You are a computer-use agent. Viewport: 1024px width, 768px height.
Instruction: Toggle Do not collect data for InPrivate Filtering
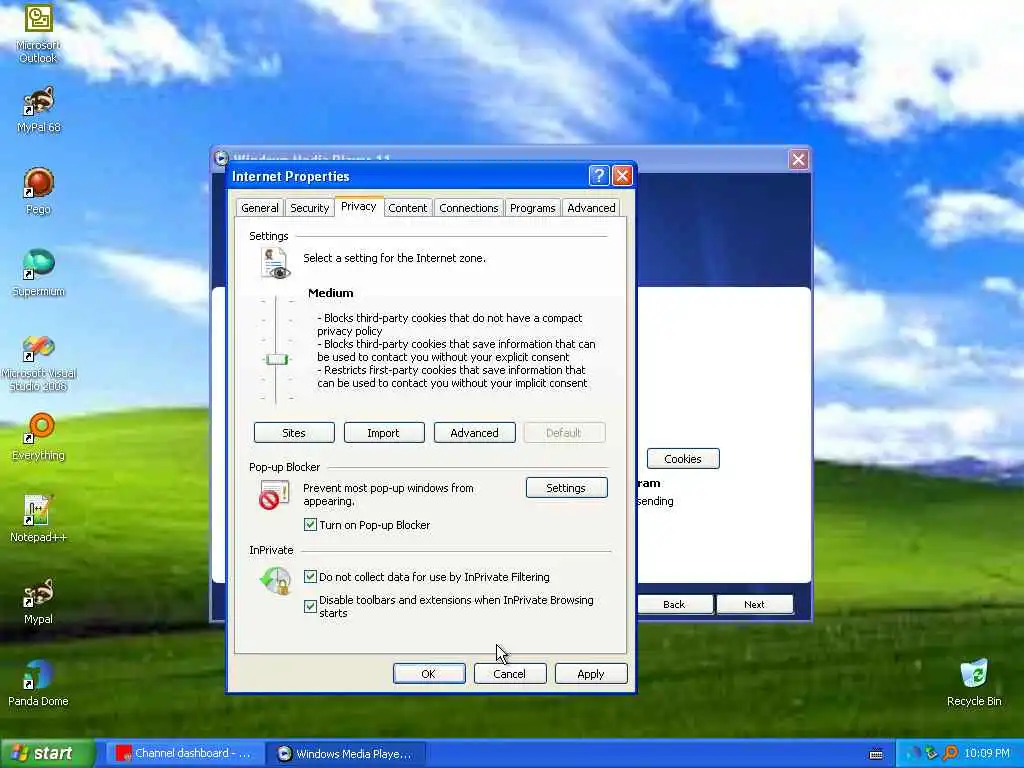click(x=310, y=577)
